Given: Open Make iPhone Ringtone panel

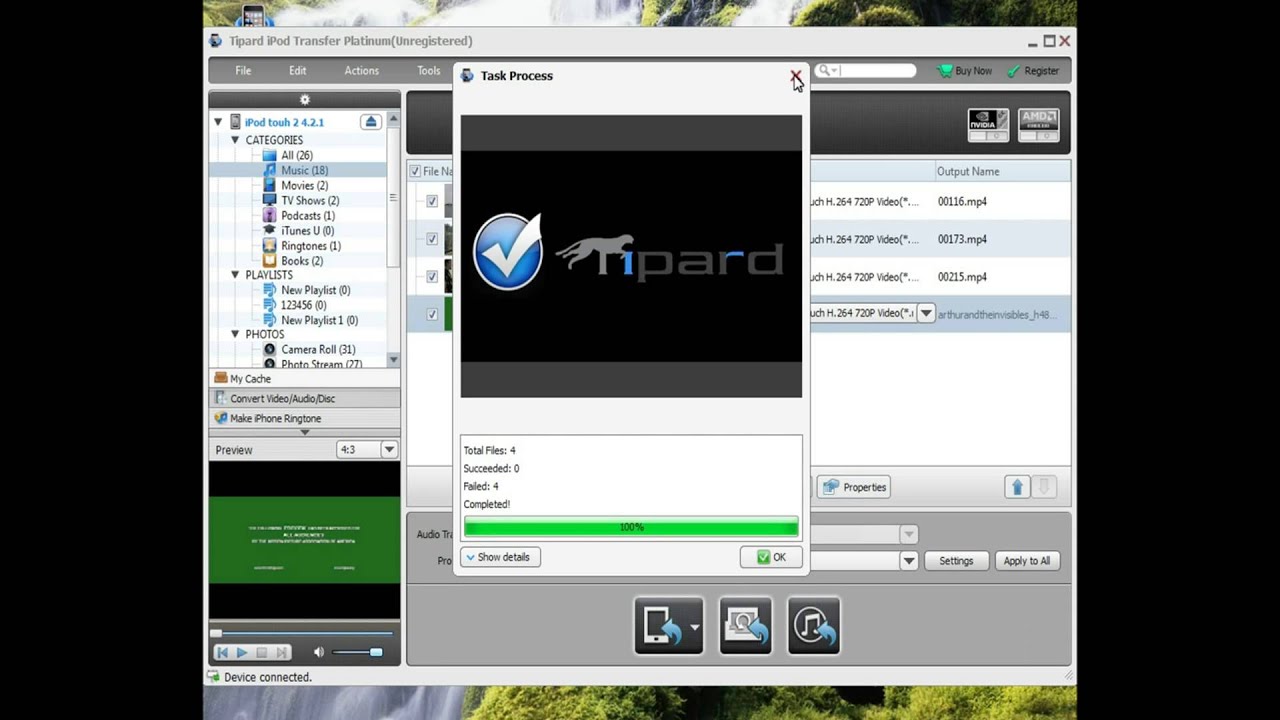Looking at the screenshot, I should (304, 418).
